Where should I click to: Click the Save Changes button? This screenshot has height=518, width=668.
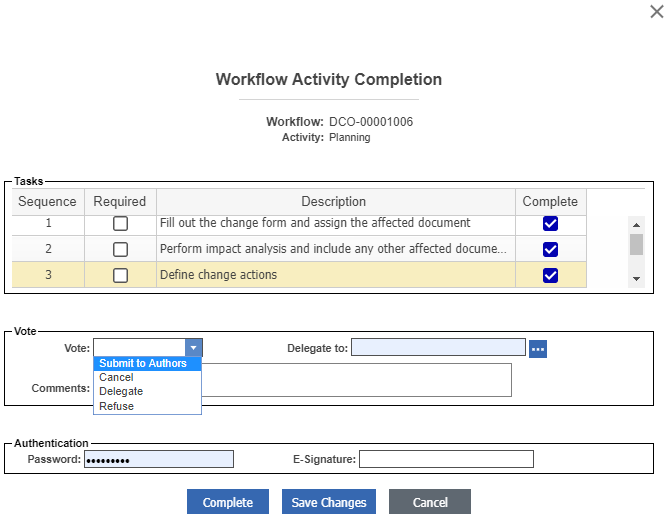point(328,502)
